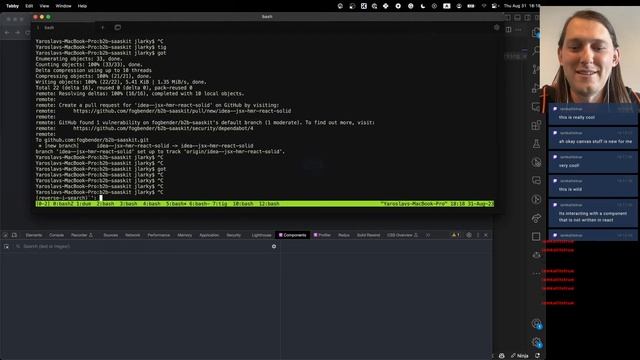Click the Ninja item in VS Code status bar

[520, 356]
